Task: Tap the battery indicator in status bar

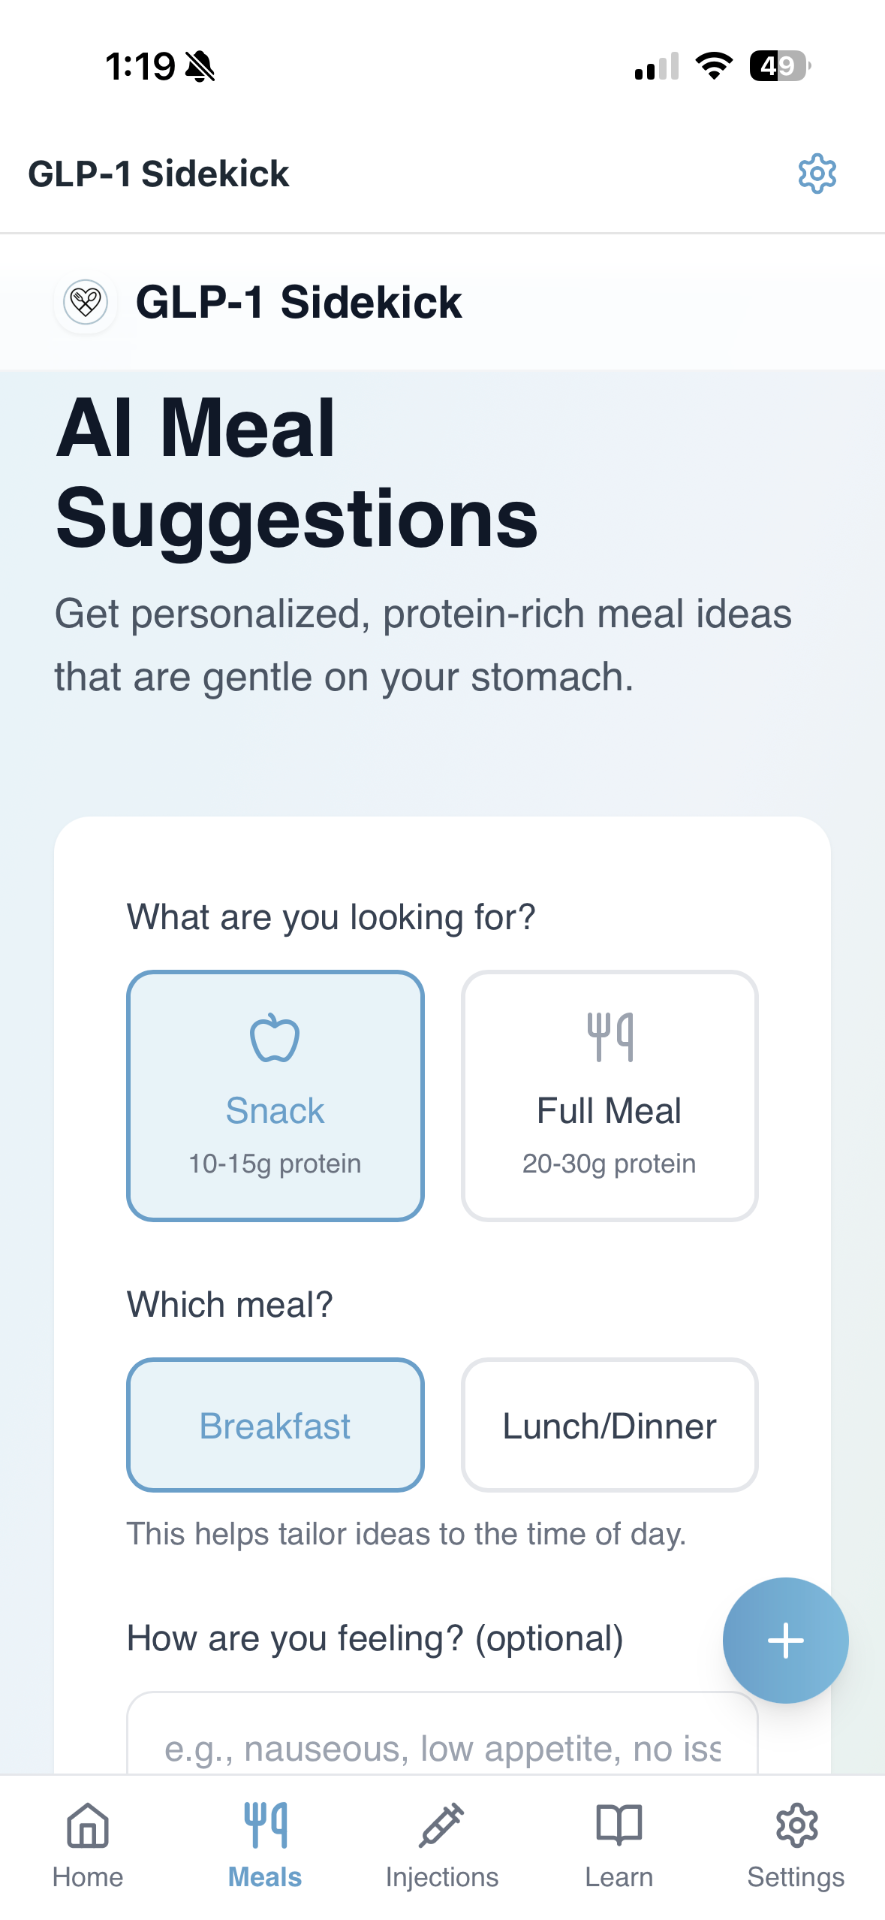Action: [779, 66]
